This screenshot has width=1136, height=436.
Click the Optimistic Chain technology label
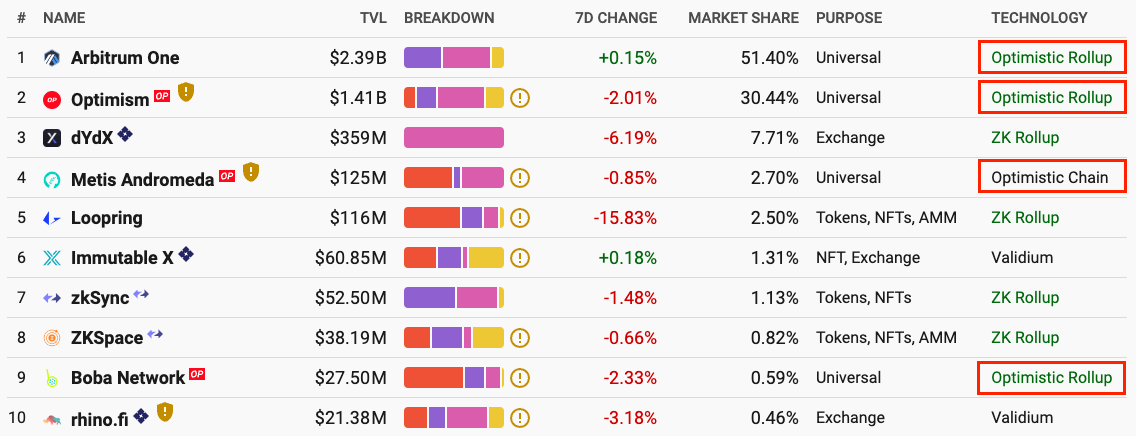(x=1049, y=178)
